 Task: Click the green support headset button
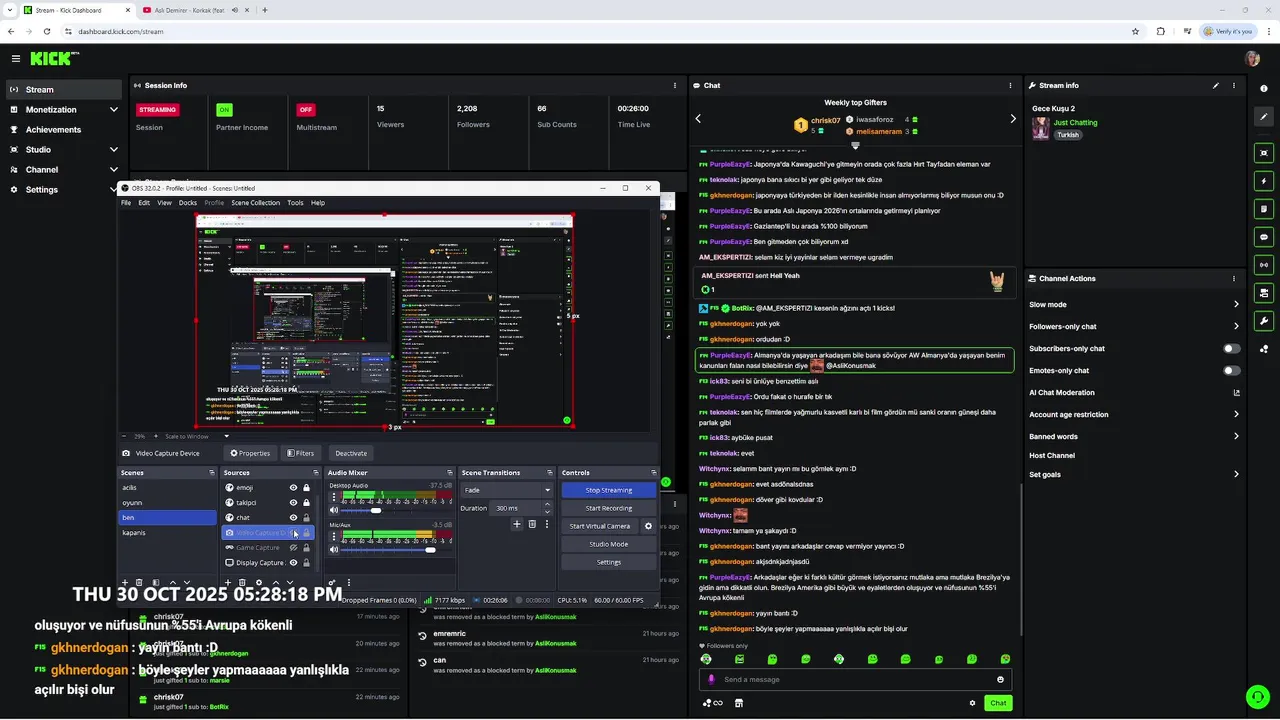coord(1257,697)
